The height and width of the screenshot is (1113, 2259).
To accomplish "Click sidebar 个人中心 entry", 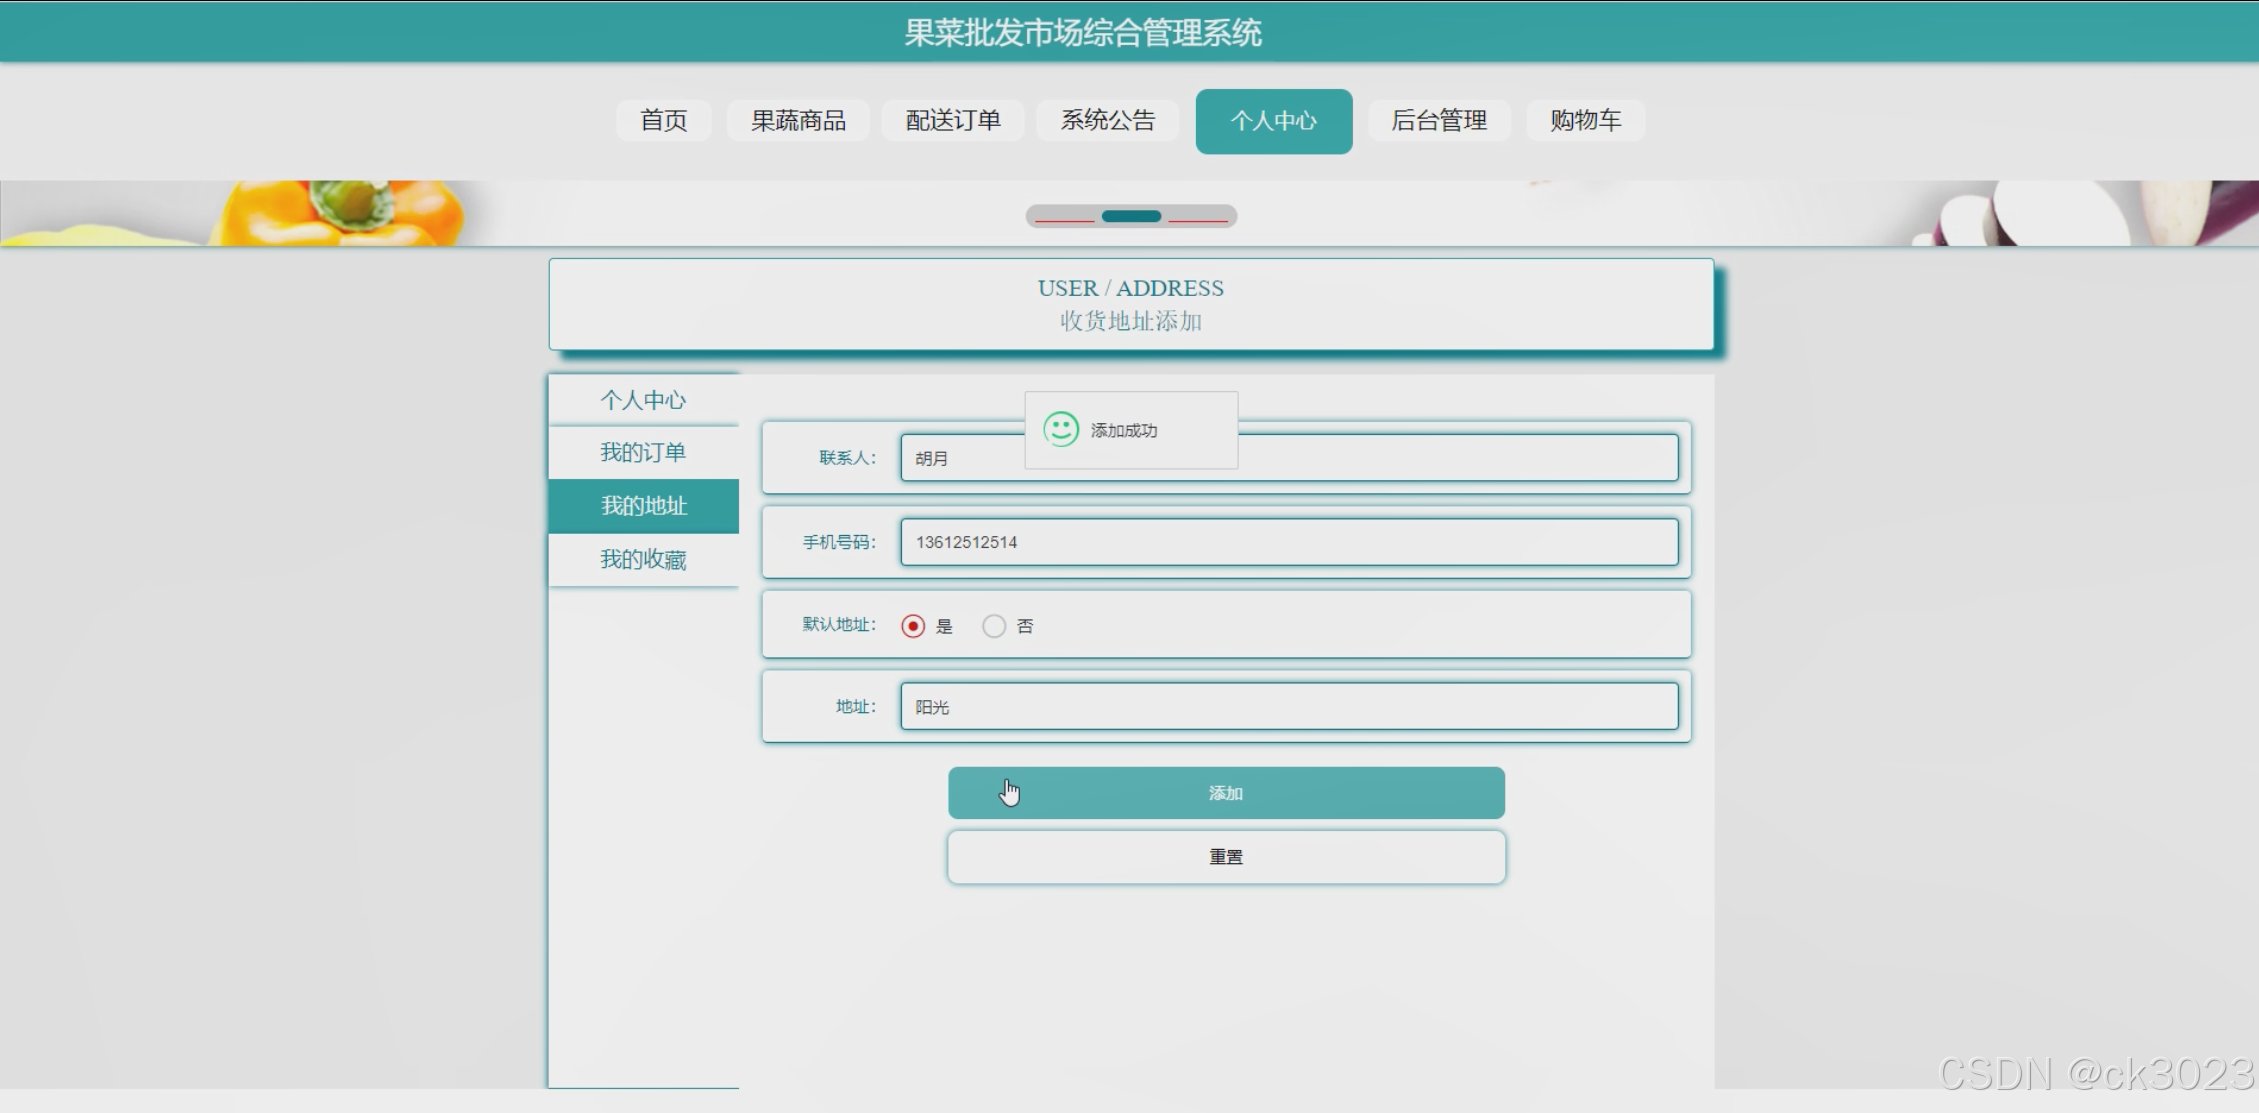I will (643, 400).
